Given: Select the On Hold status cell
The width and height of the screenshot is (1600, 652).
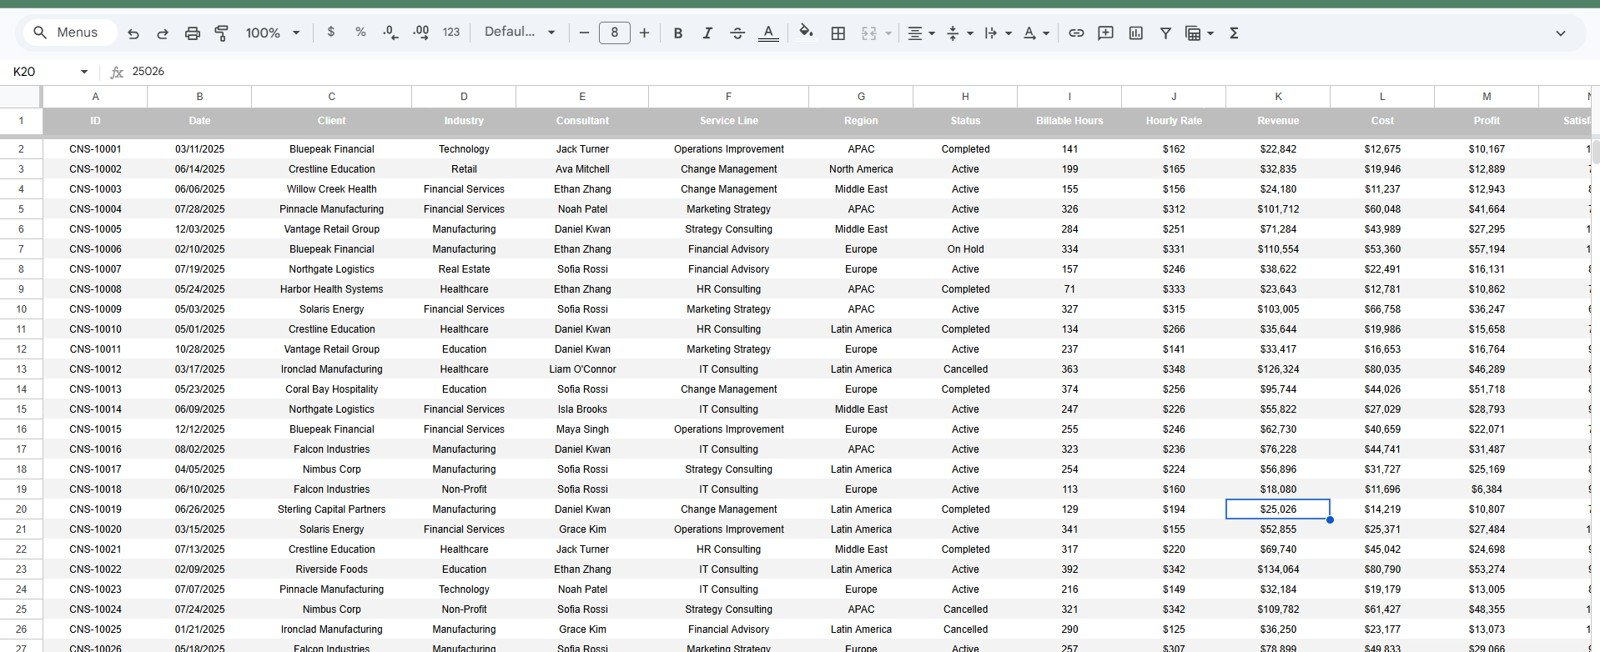Looking at the screenshot, I should [965, 249].
